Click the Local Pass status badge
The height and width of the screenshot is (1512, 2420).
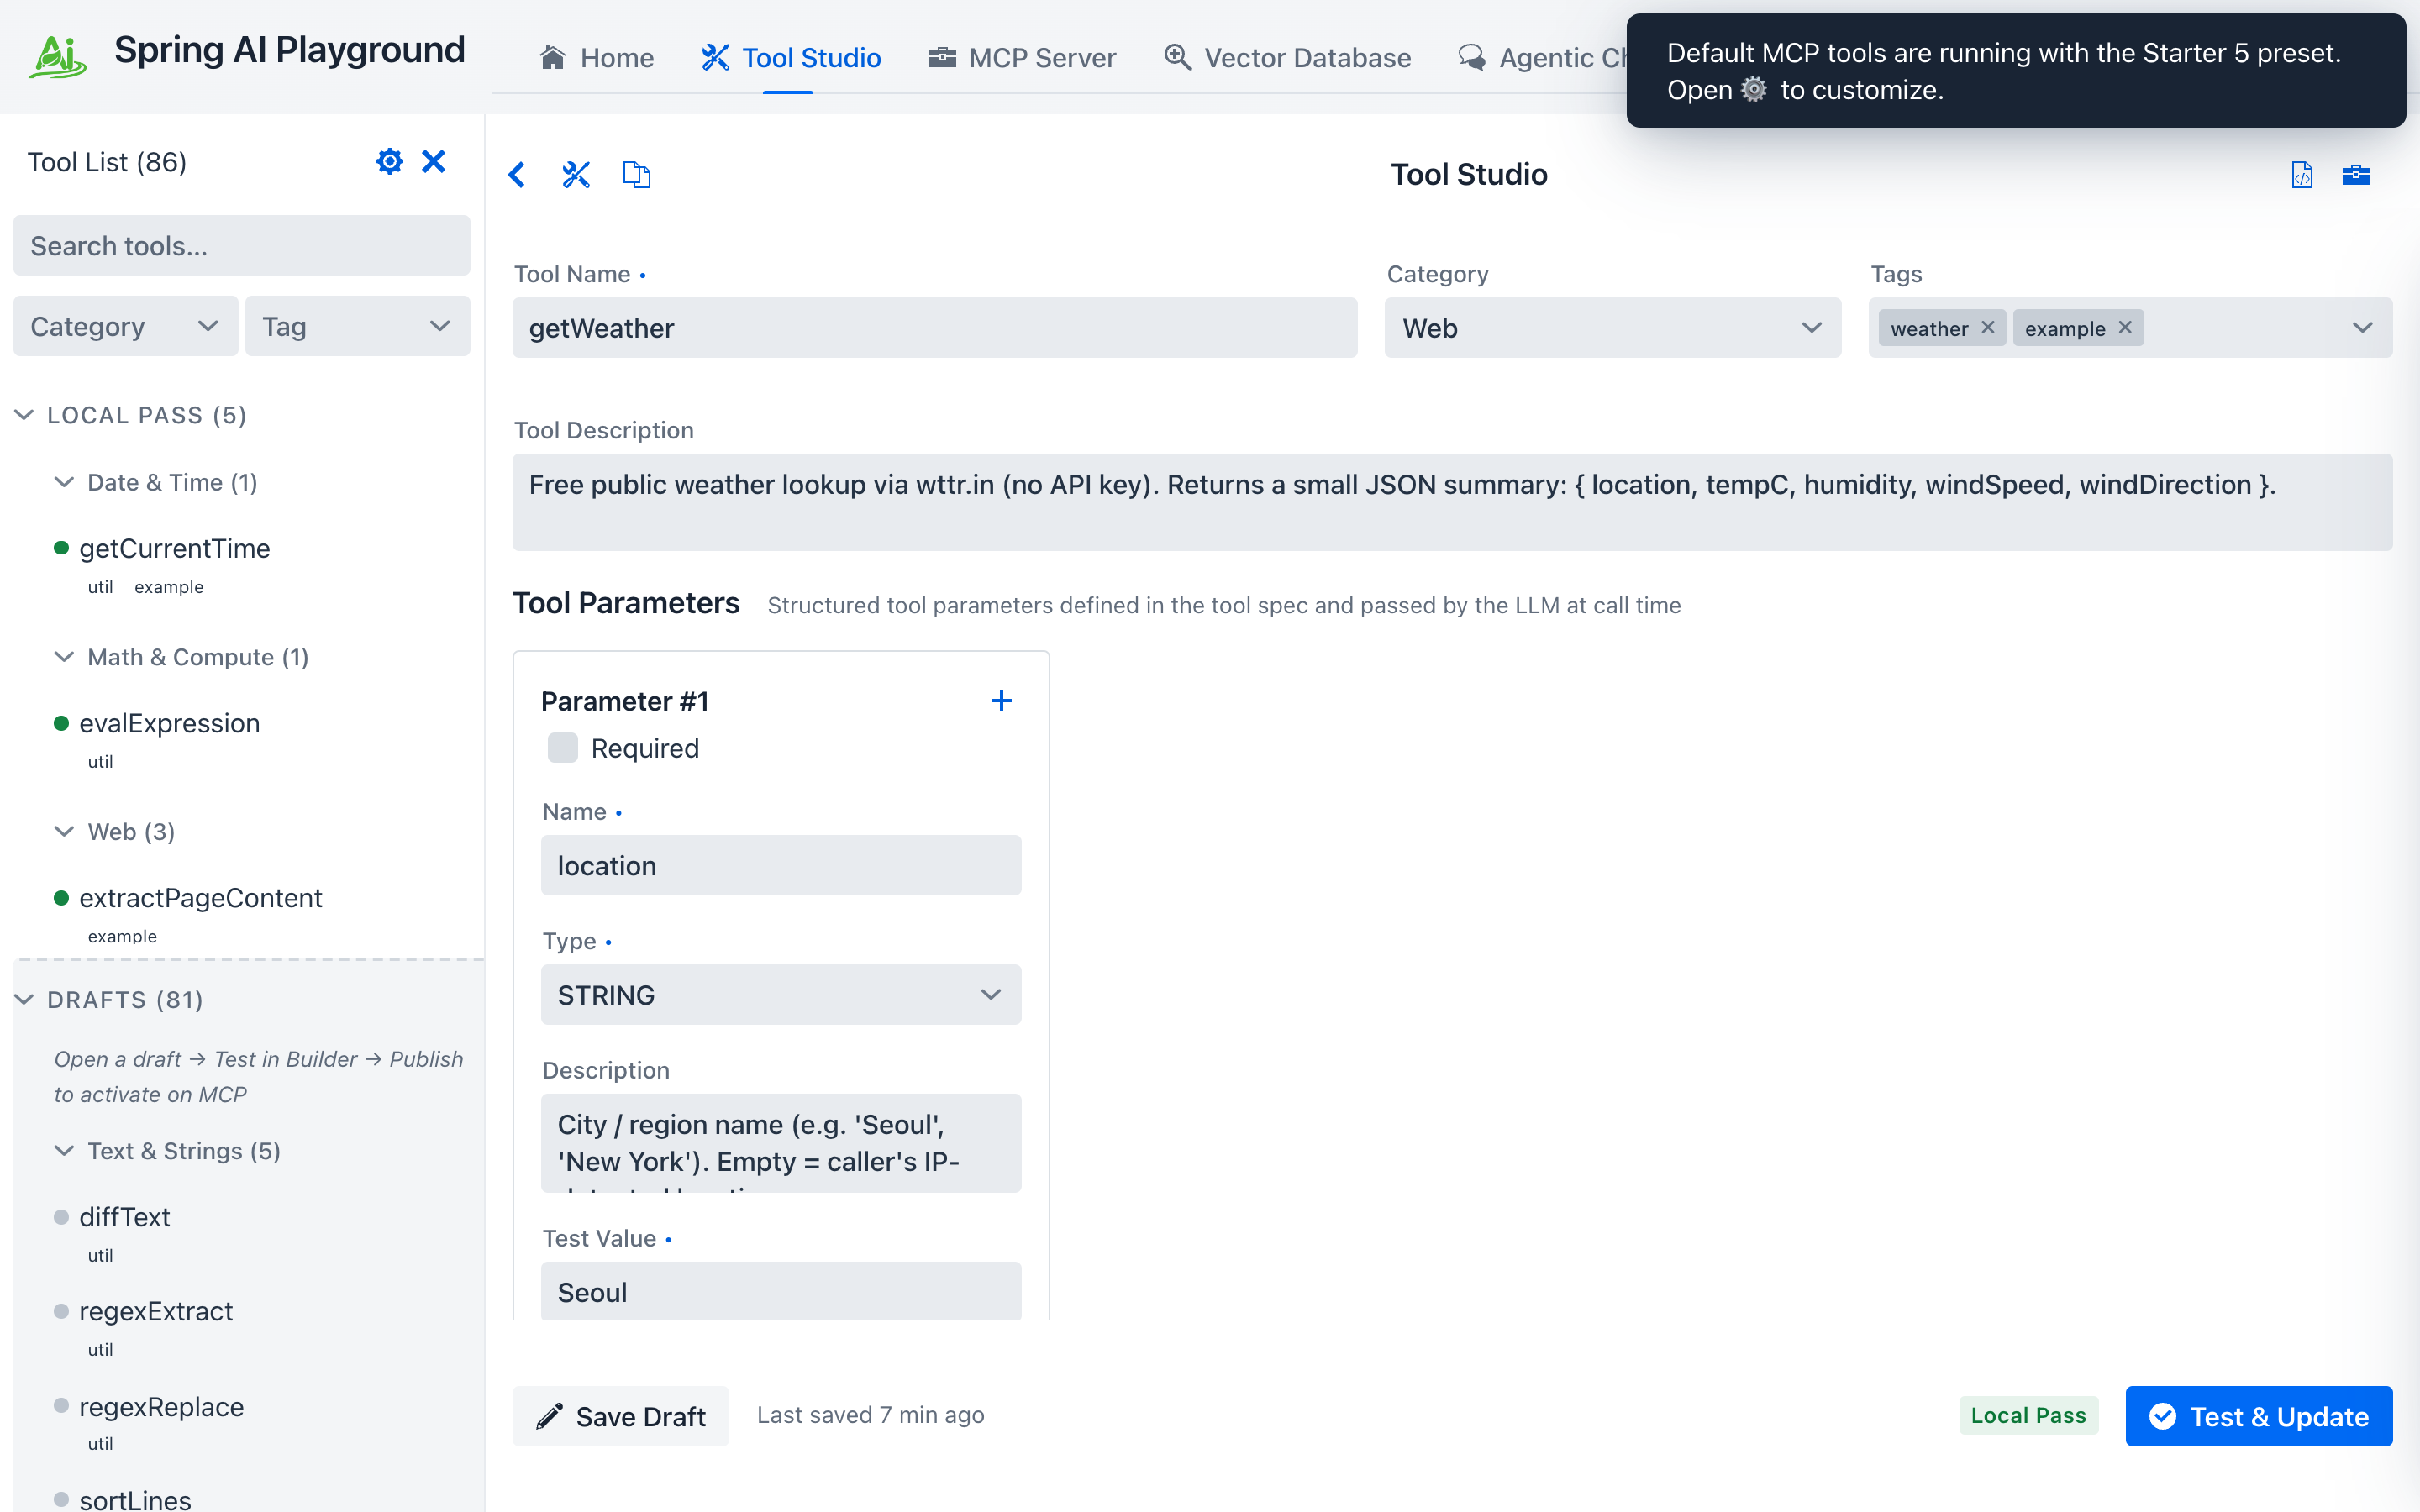click(2028, 1416)
